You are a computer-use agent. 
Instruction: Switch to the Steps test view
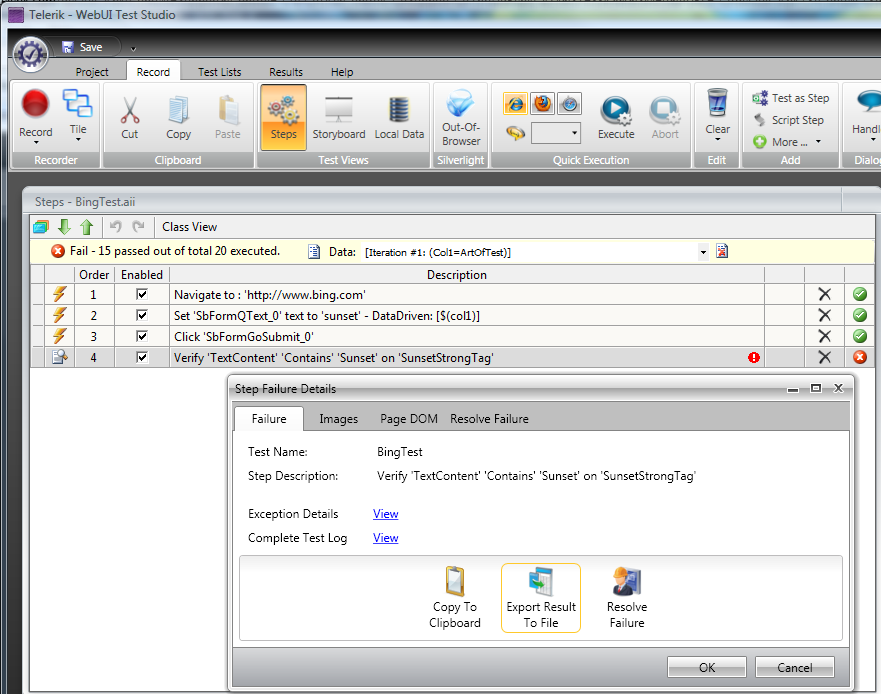click(x=283, y=117)
